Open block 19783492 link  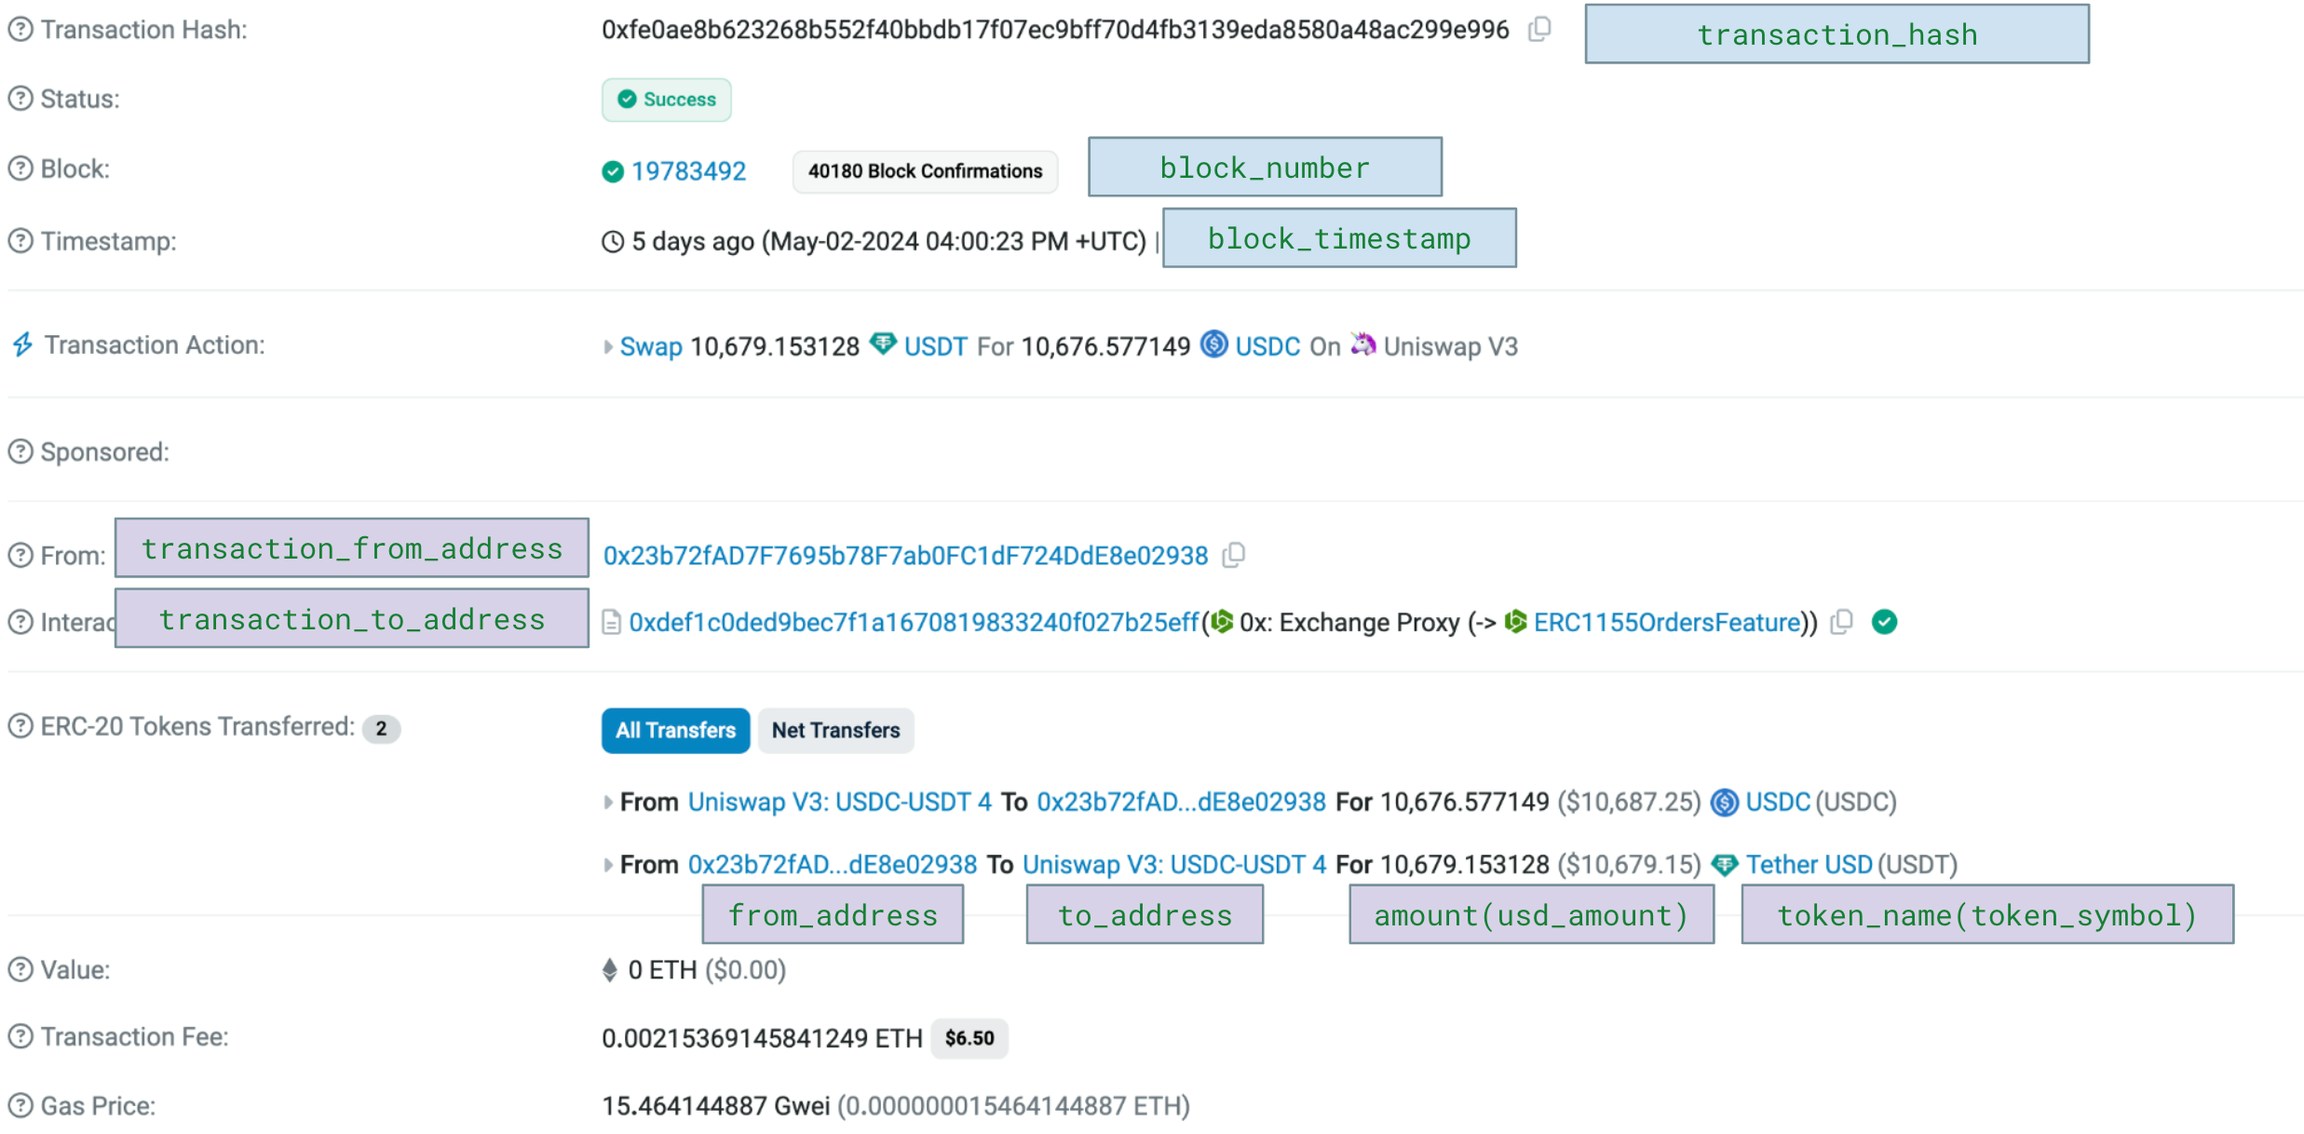coord(688,171)
